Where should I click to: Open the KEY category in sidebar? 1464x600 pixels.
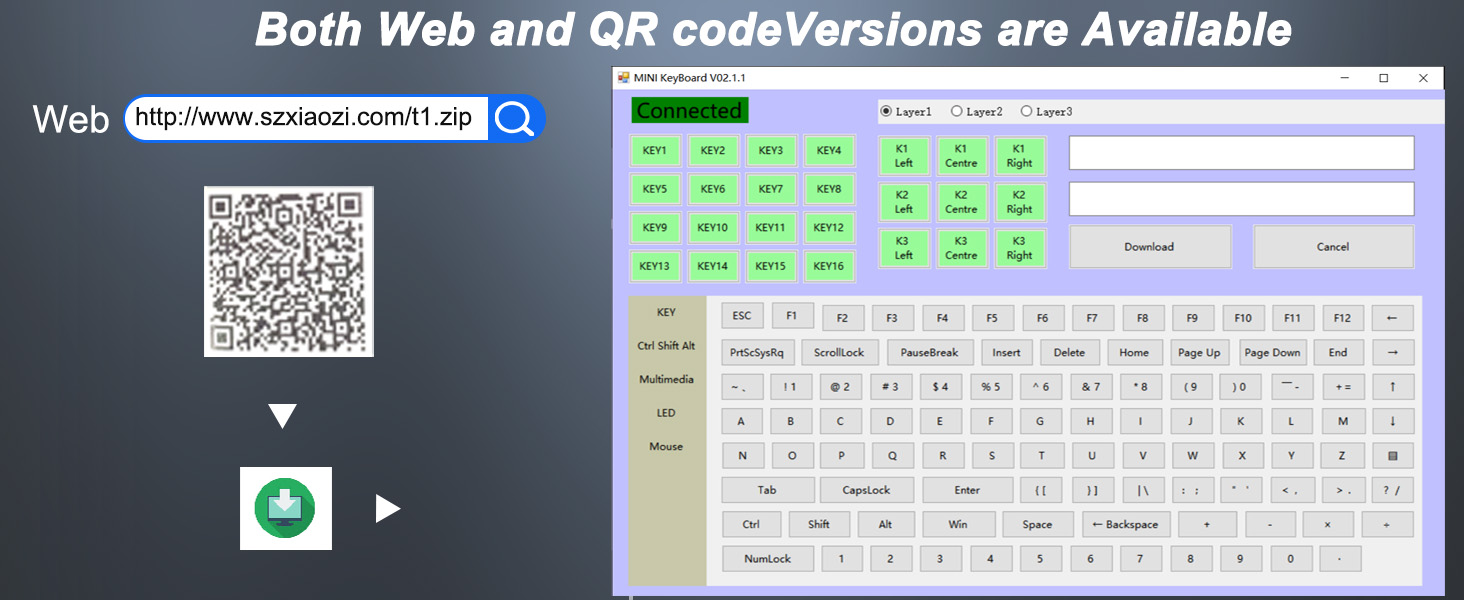(x=666, y=312)
